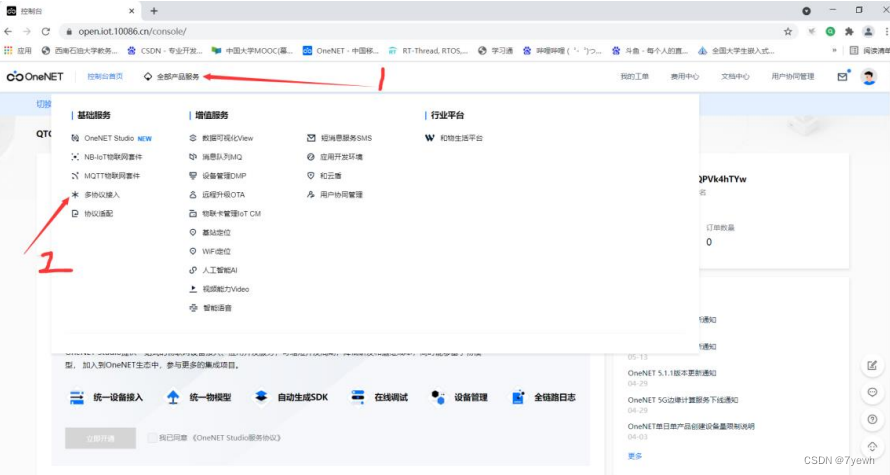Open the OneNET单日单产品创建设备量限制说明 notice
The height and width of the screenshot is (475, 890).
click(691, 426)
